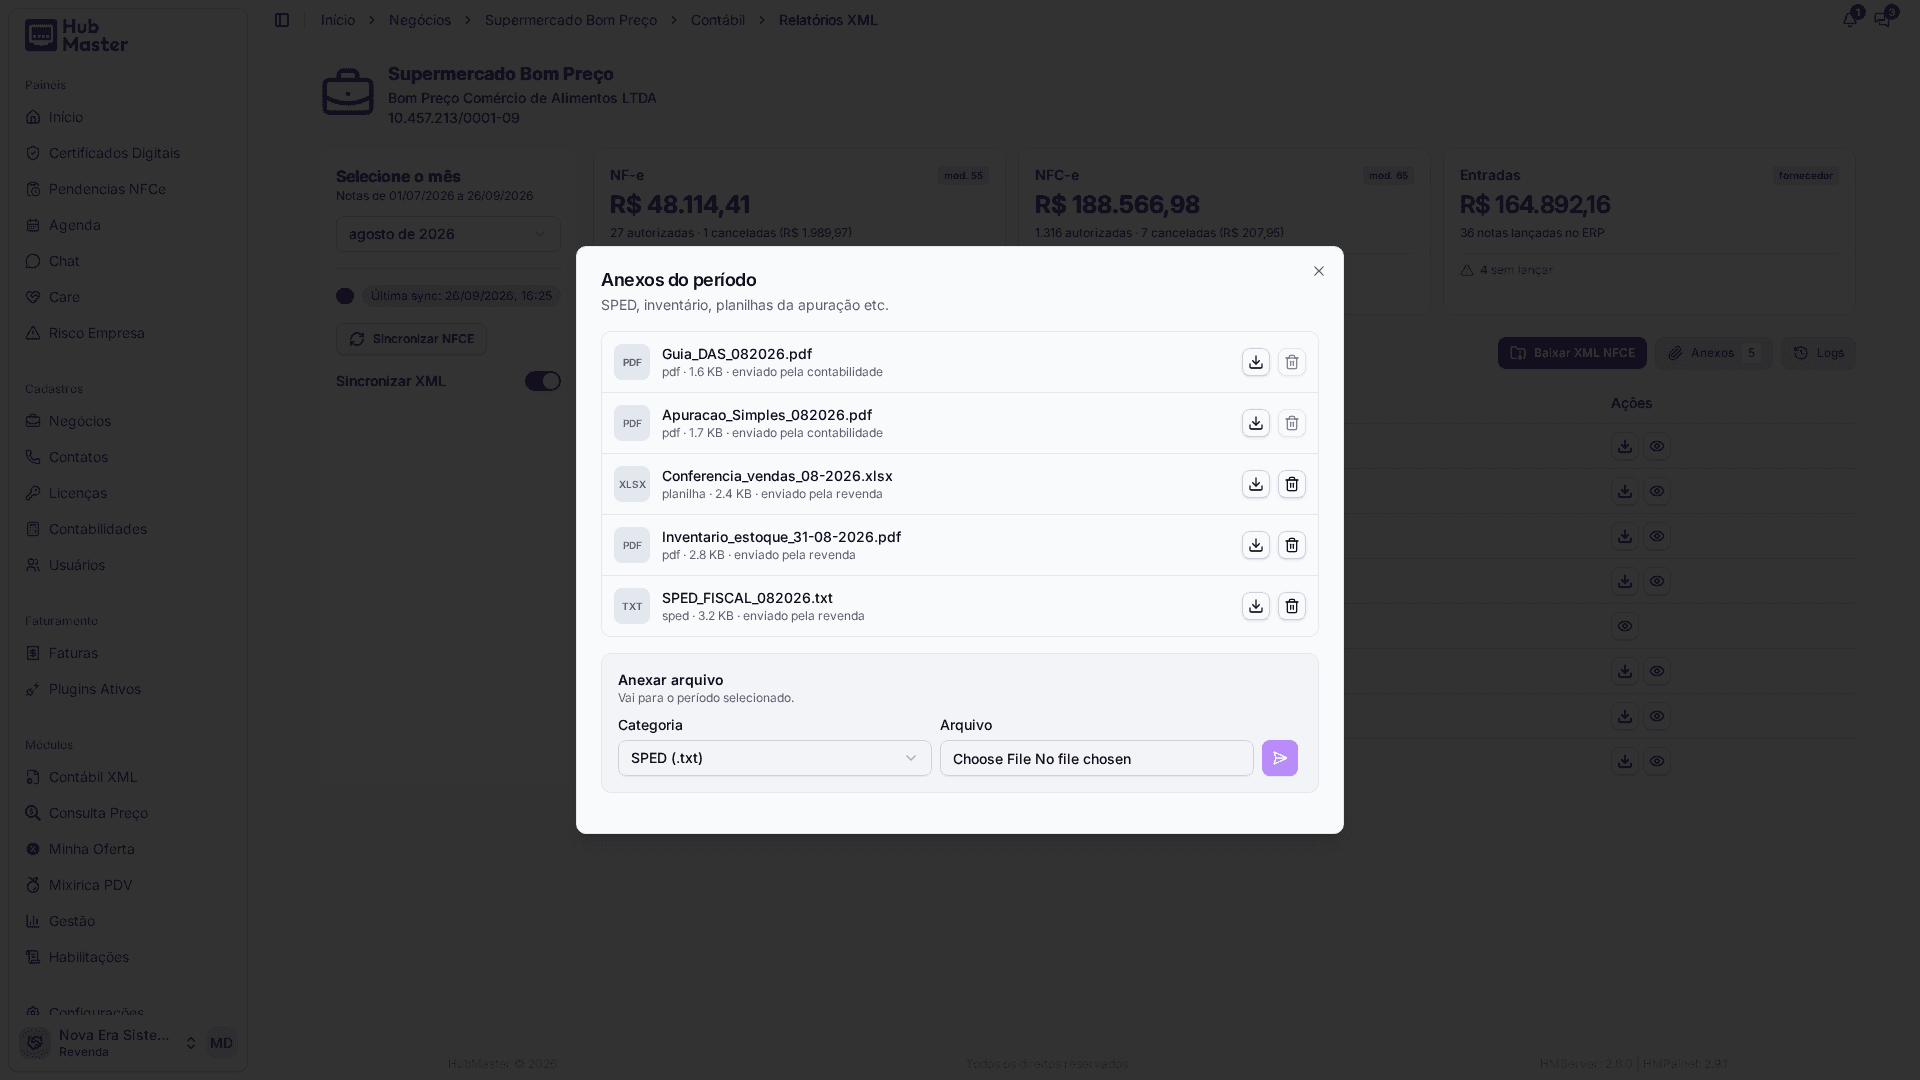The image size is (1920, 1080).
Task: Click Contábil breadcrumb link
Action: tap(718, 20)
